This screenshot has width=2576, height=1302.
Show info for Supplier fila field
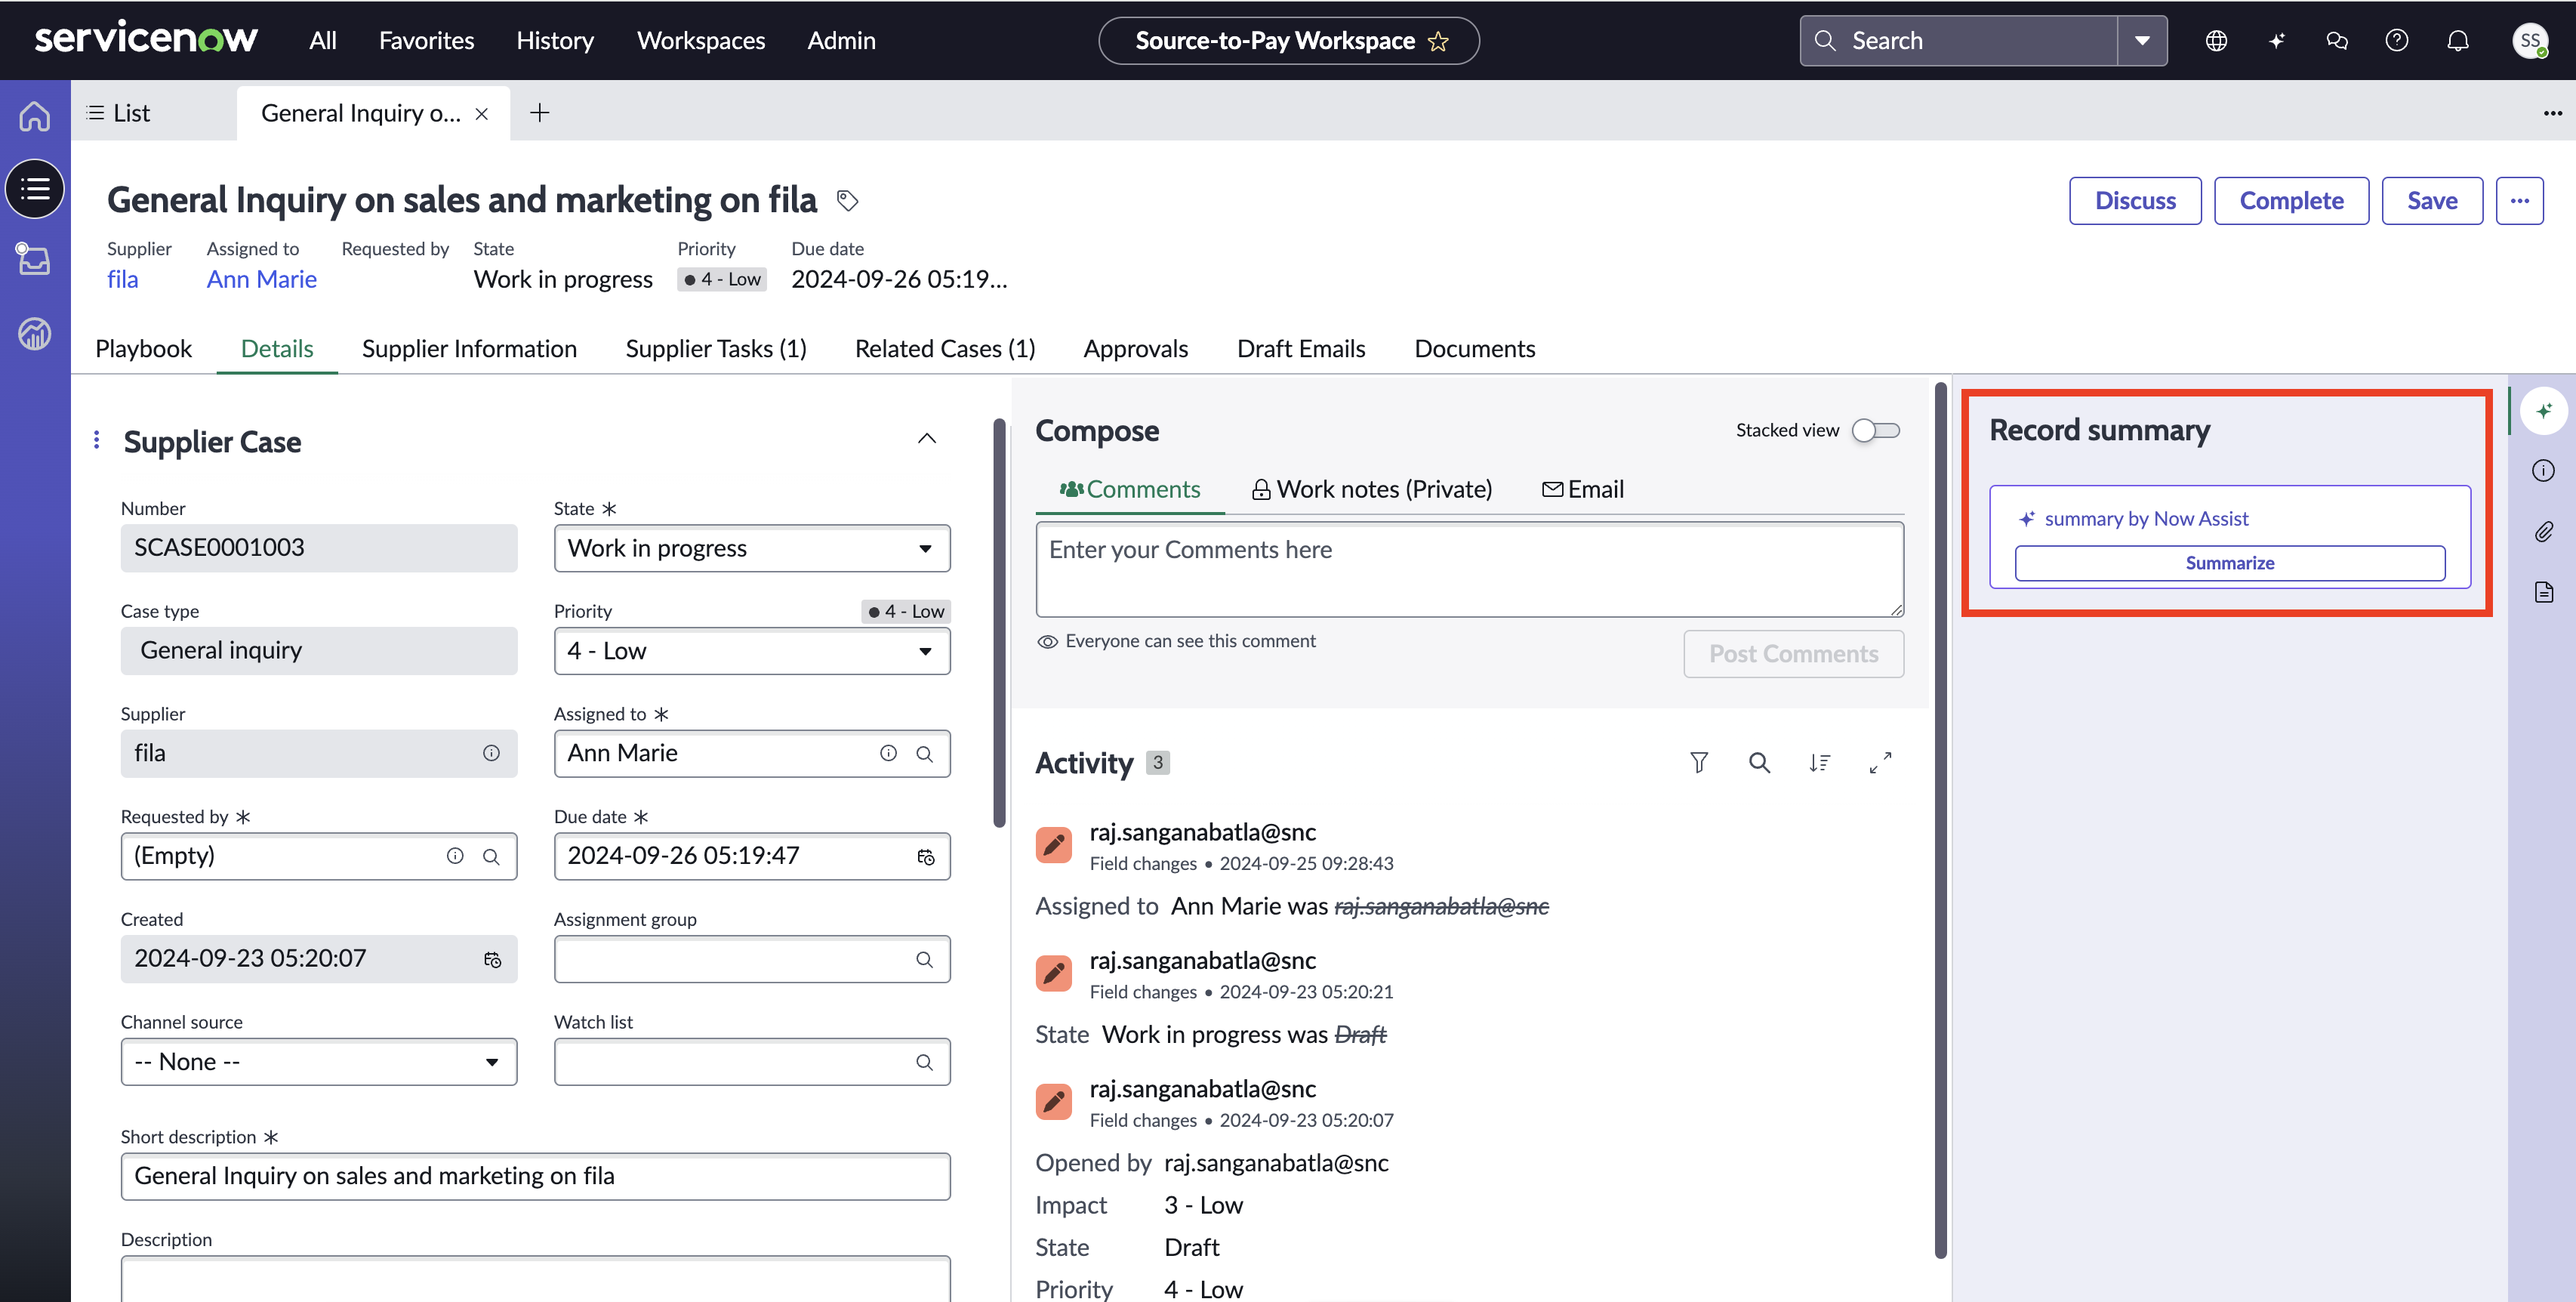[491, 754]
